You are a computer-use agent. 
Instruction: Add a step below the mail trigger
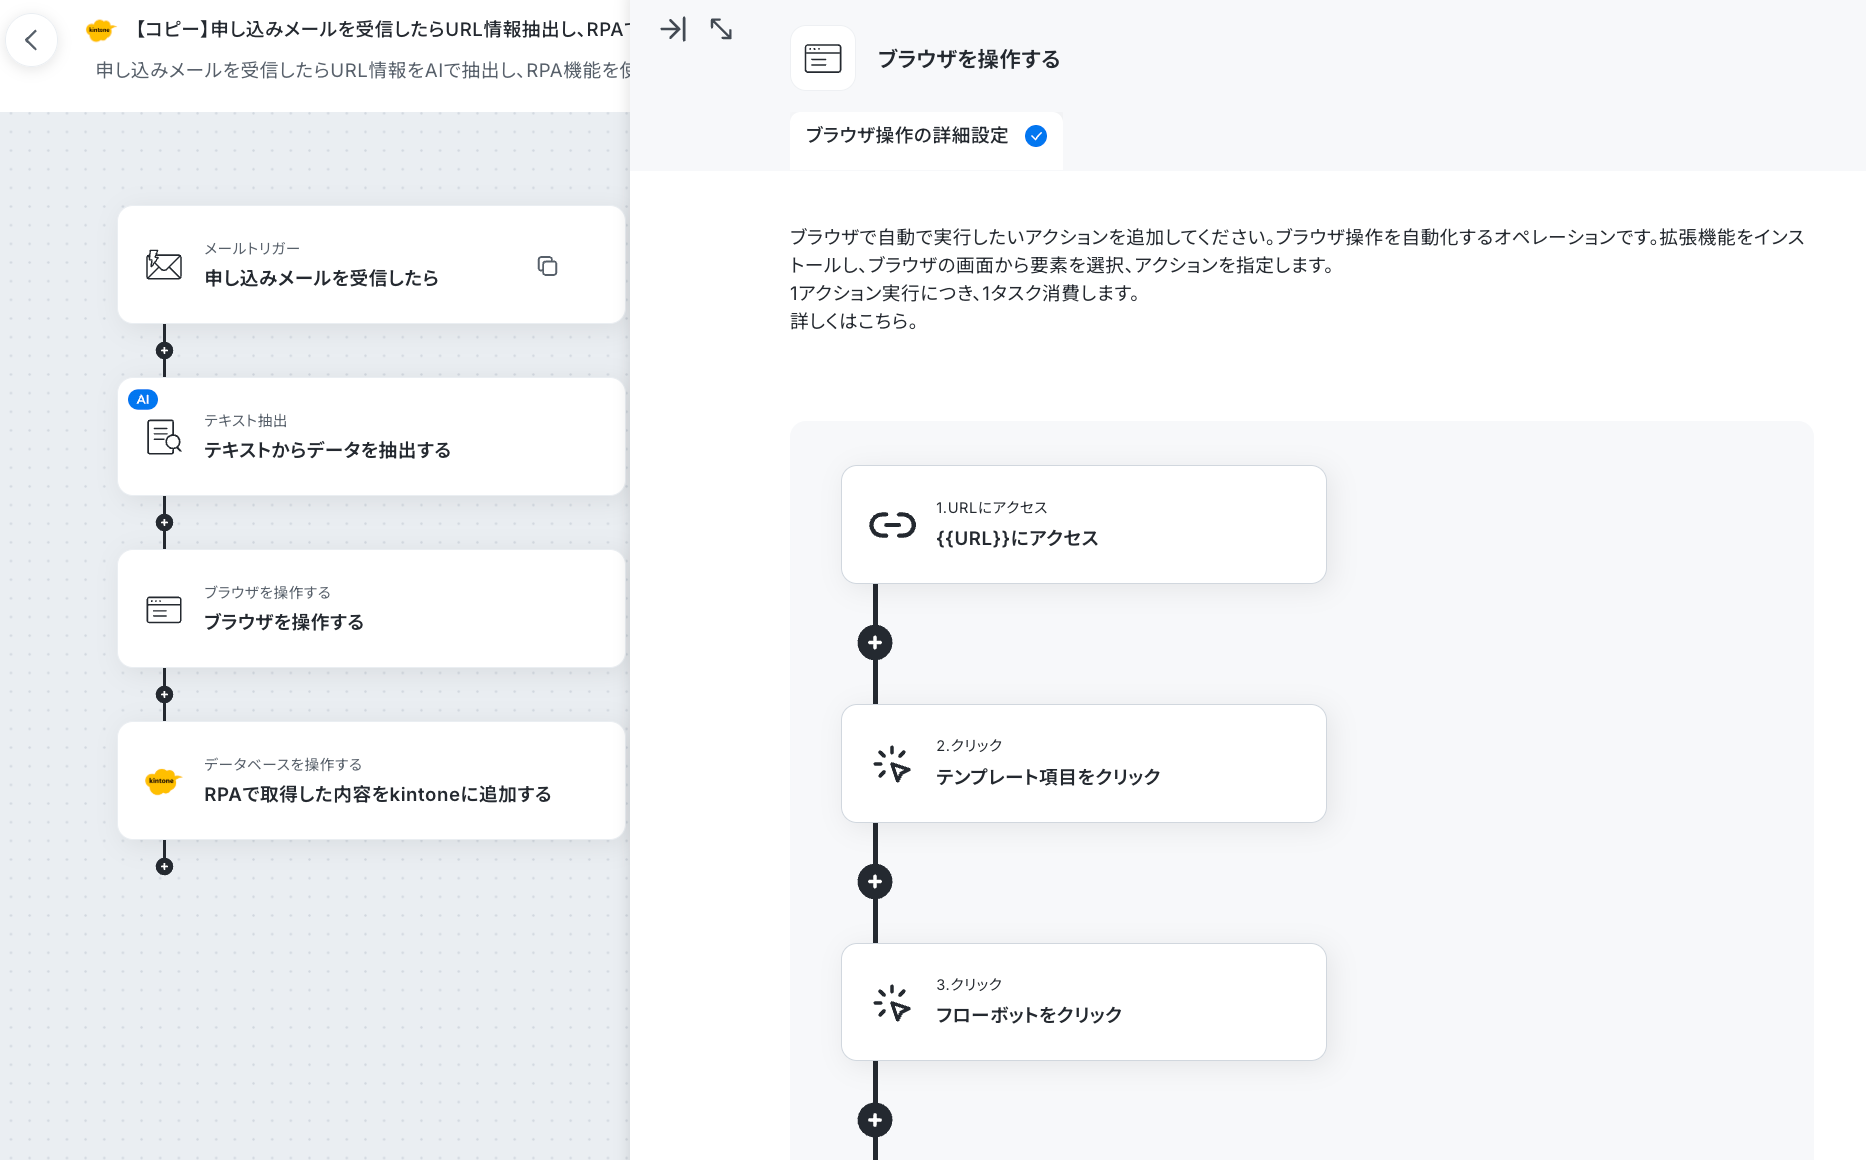coord(165,351)
